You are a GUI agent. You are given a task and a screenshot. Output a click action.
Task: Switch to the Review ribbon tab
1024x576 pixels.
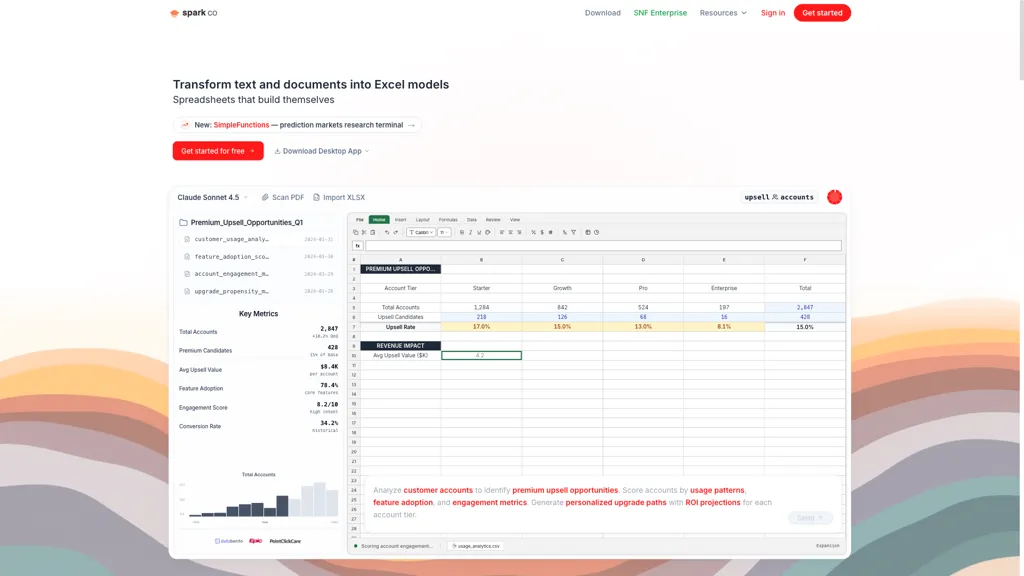tap(493, 220)
